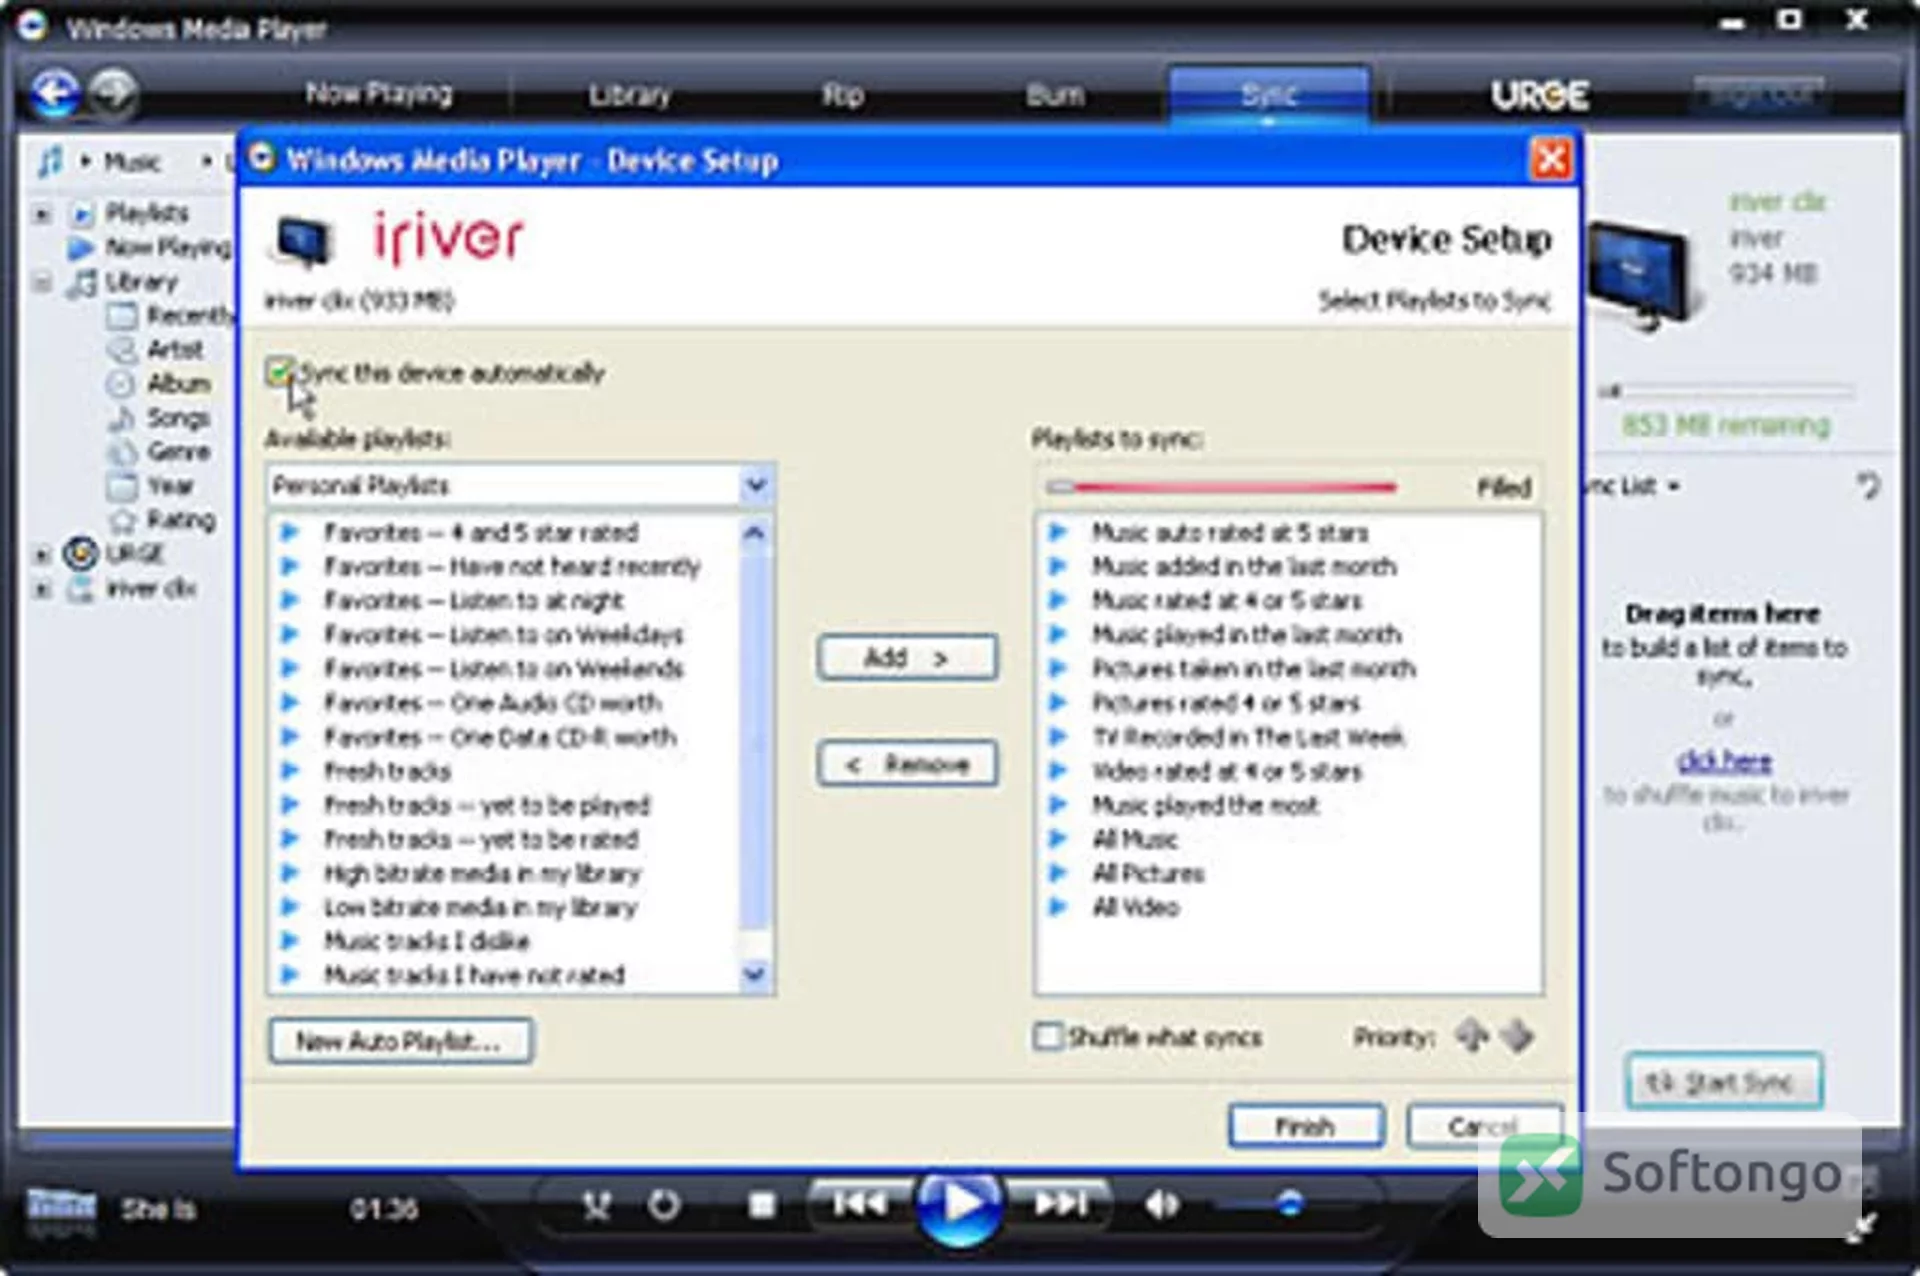Click the Back navigation arrow in Media Player
This screenshot has height=1276, width=1920.
tap(55, 93)
